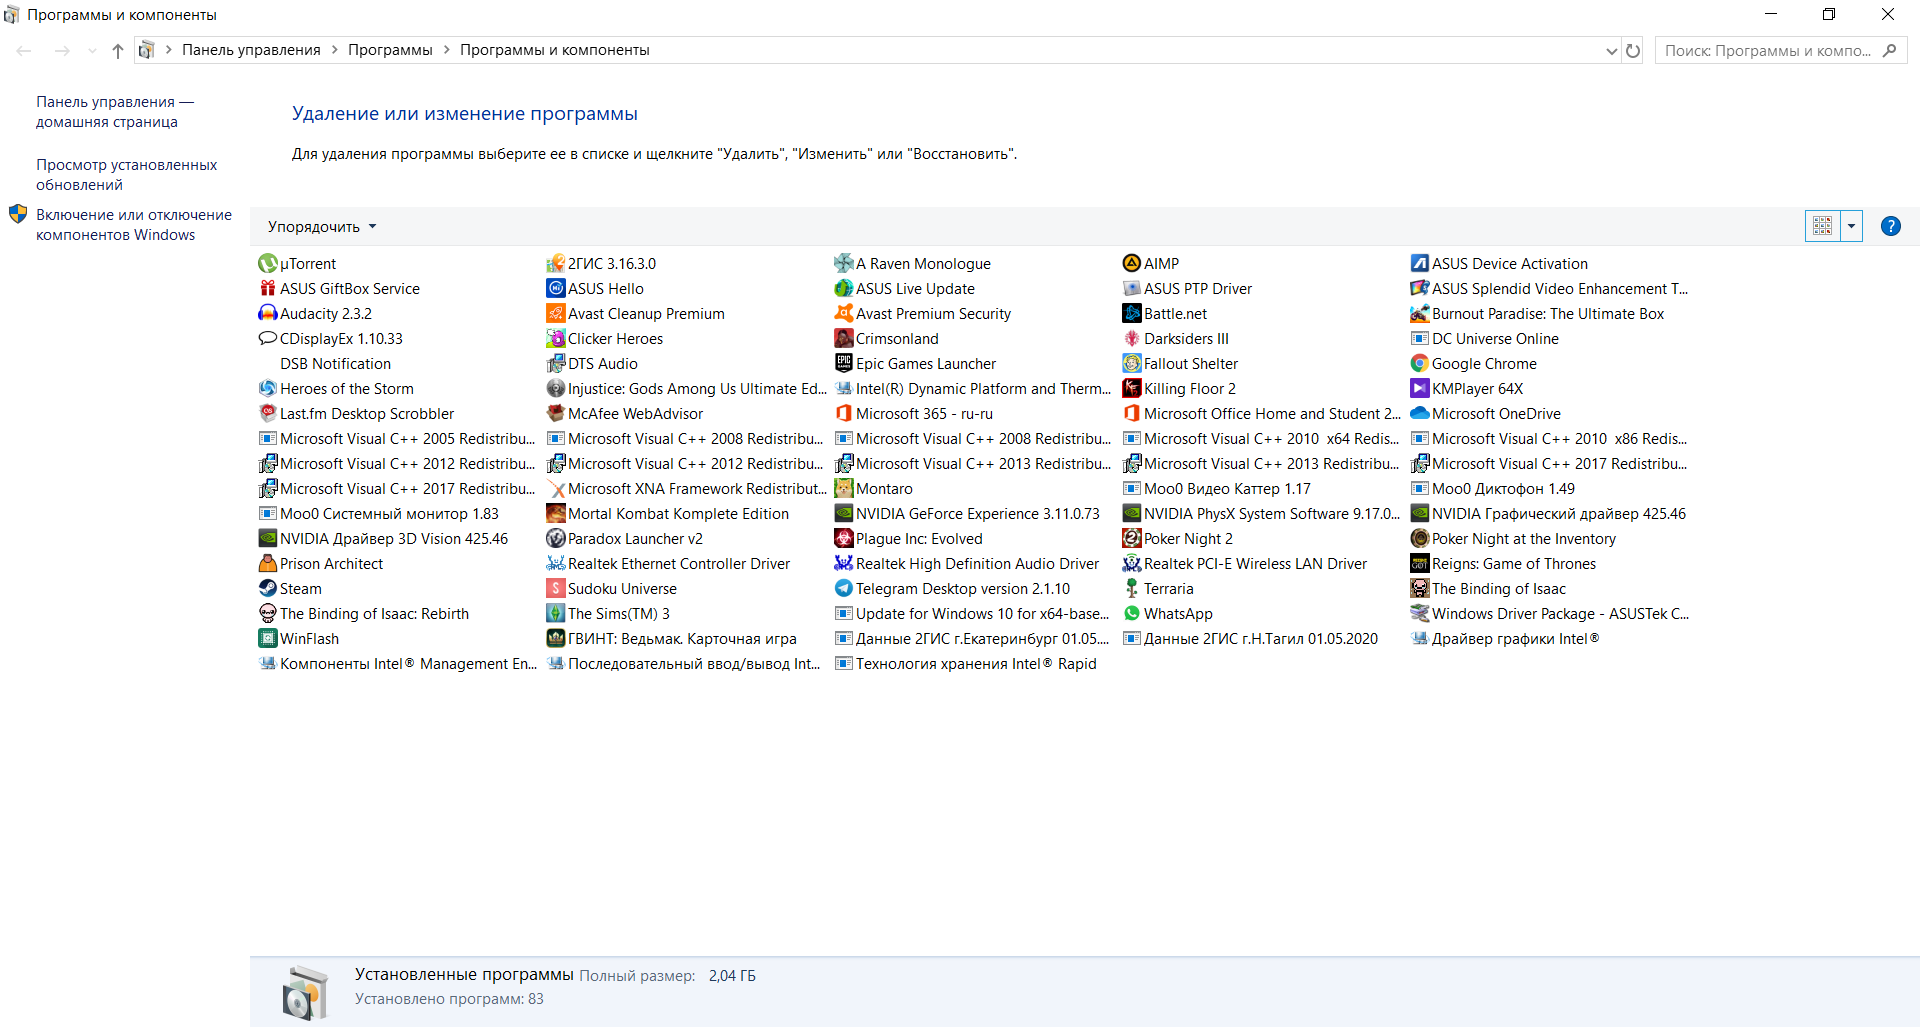Focus the Поиск: Программы и компоненты field

click(x=1780, y=50)
